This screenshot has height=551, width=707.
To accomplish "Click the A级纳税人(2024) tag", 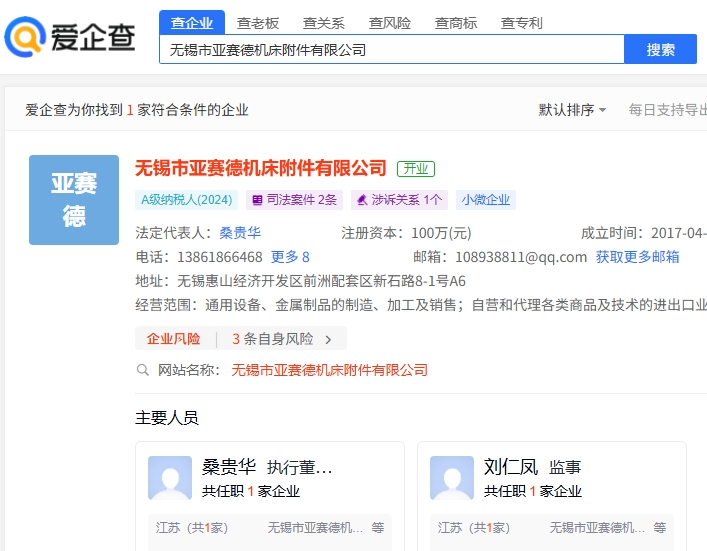I will point(187,200).
